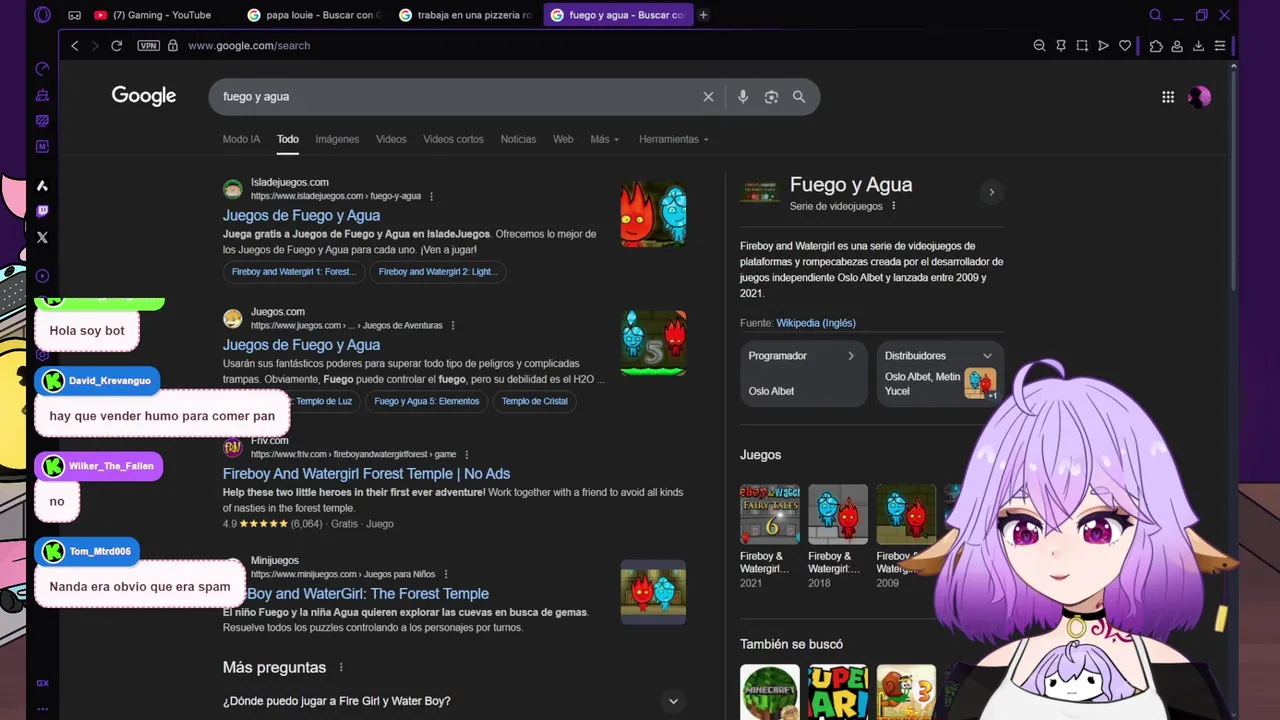1280x720 pixels.
Task: Clear the search box with X
Action: click(x=708, y=97)
